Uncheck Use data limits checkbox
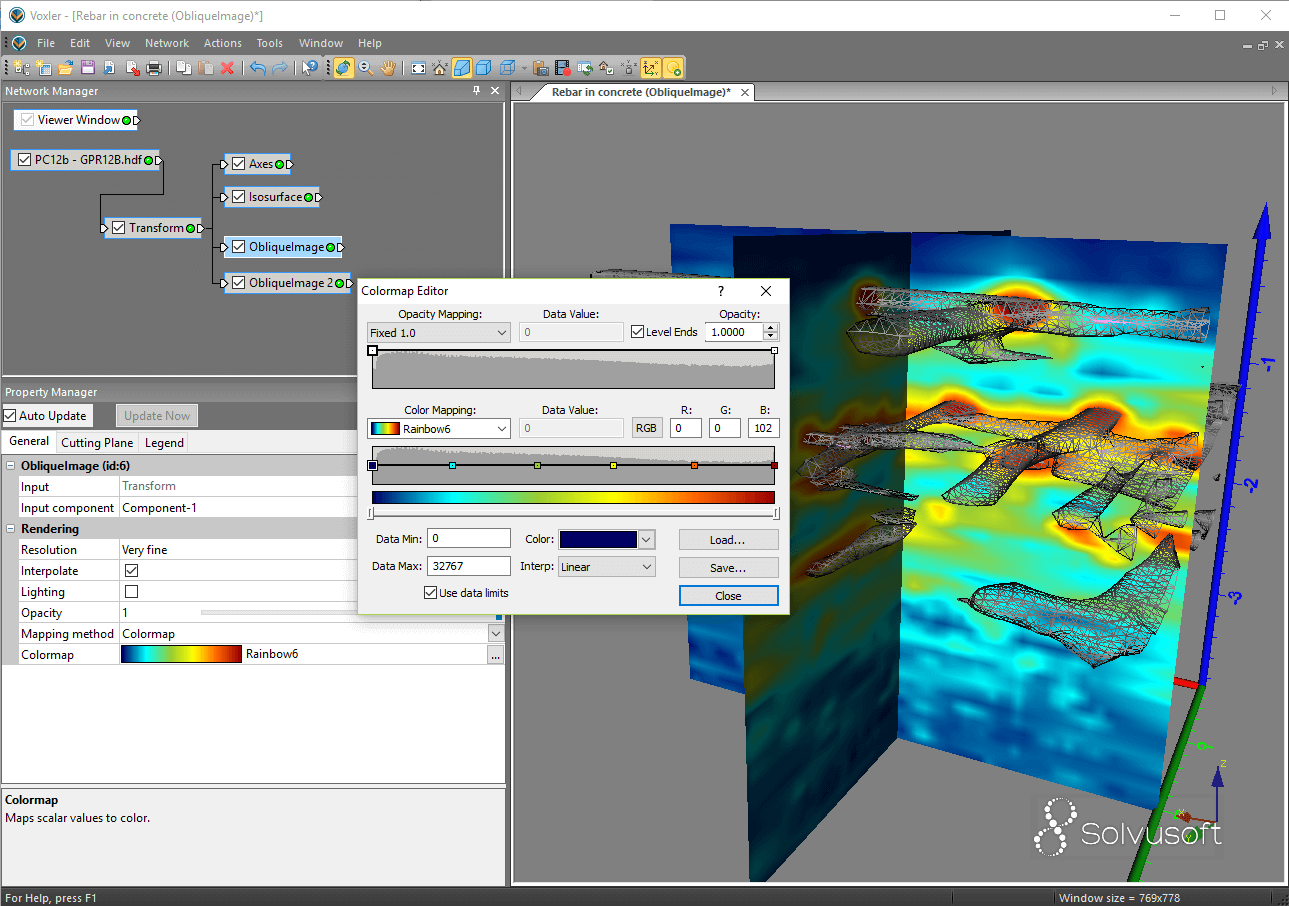Viewport: 1289px width, 906px height. point(430,593)
